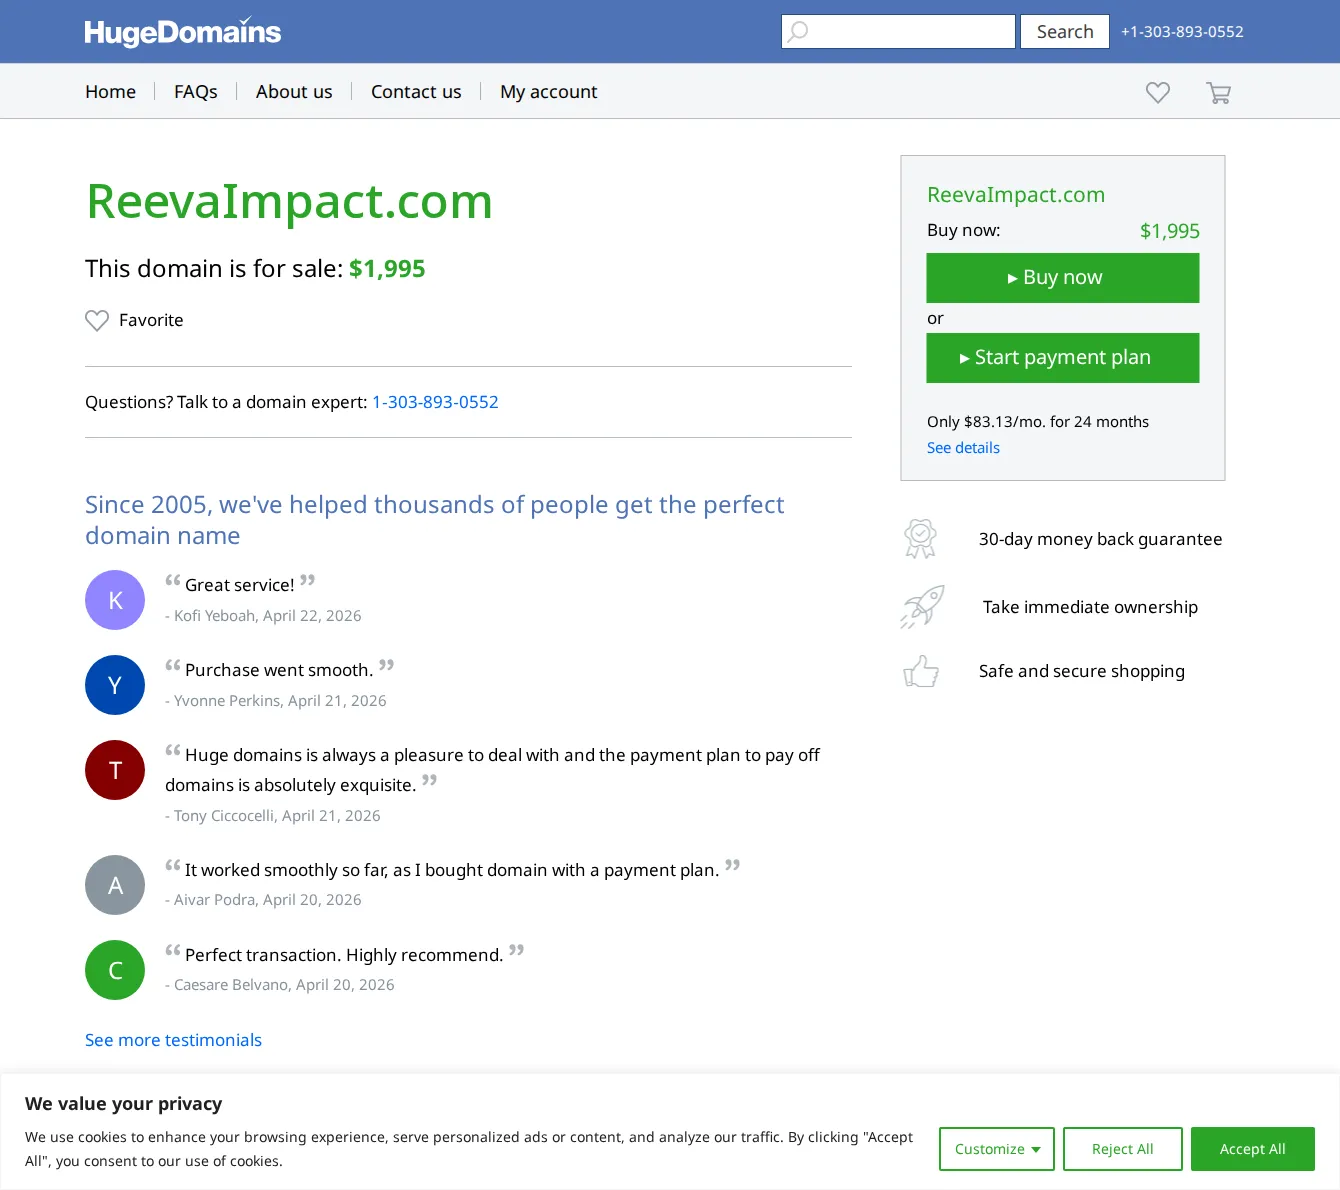Click '30-day money back guarantee' text
This screenshot has height=1190, width=1340.
[1100, 539]
